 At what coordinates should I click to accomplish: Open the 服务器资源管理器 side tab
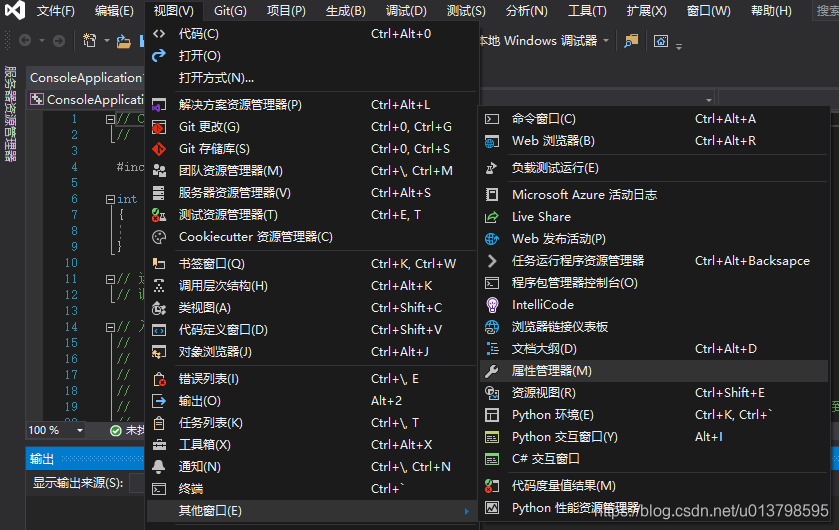pyautogui.click(x=10, y=114)
